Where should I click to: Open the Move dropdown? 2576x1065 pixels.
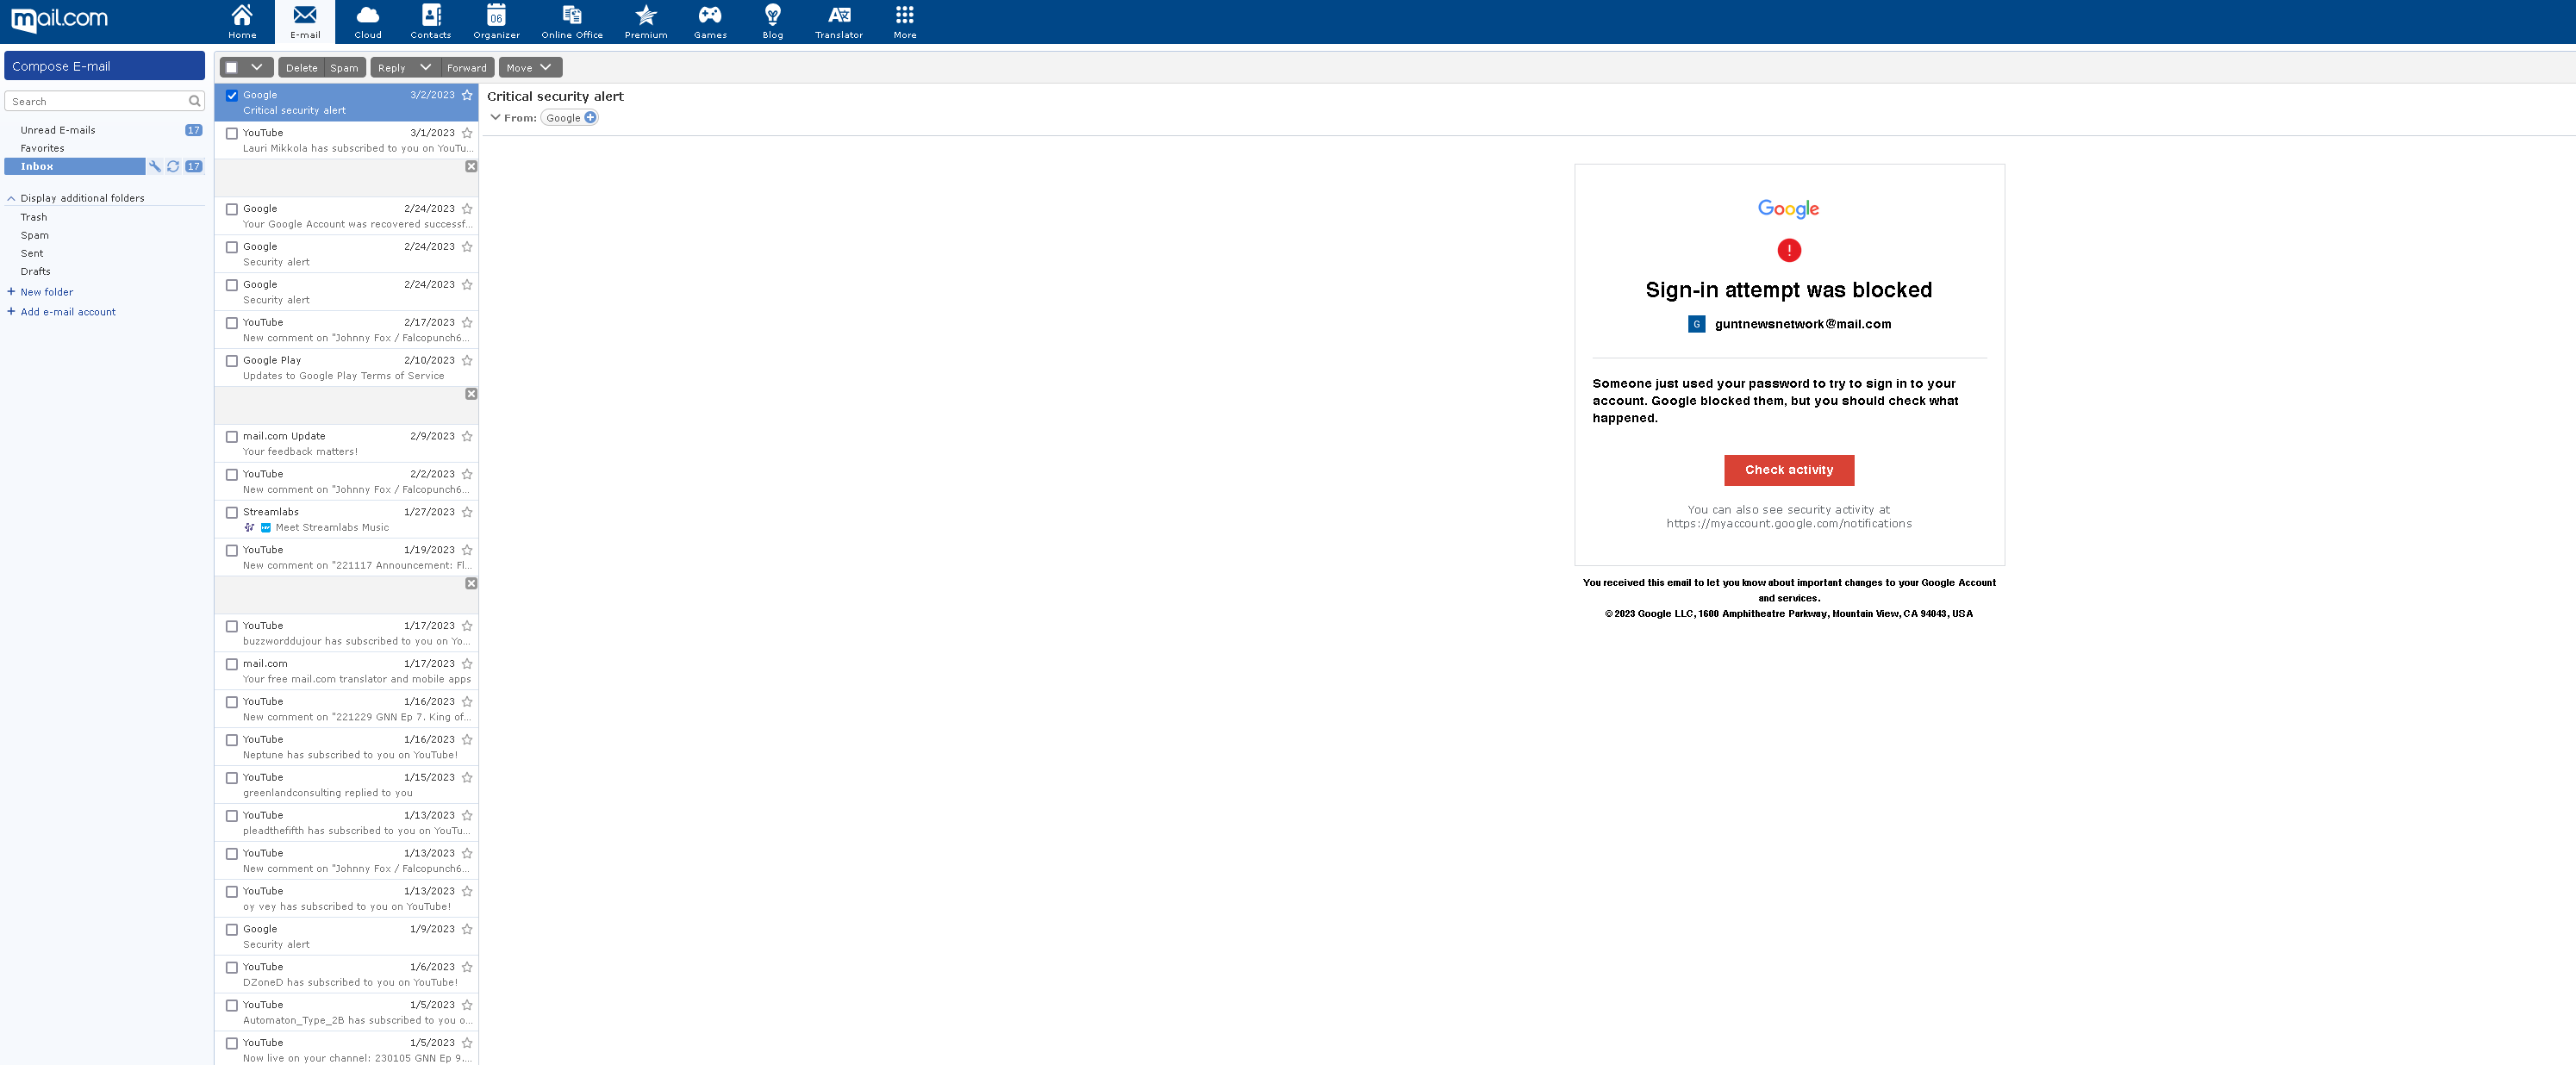click(x=530, y=67)
